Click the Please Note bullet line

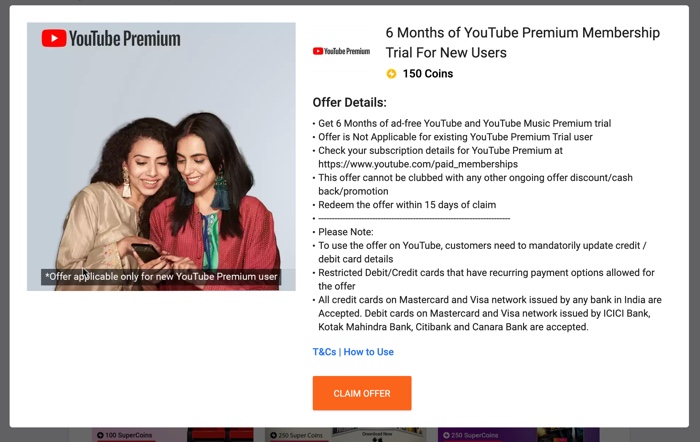pos(346,232)
